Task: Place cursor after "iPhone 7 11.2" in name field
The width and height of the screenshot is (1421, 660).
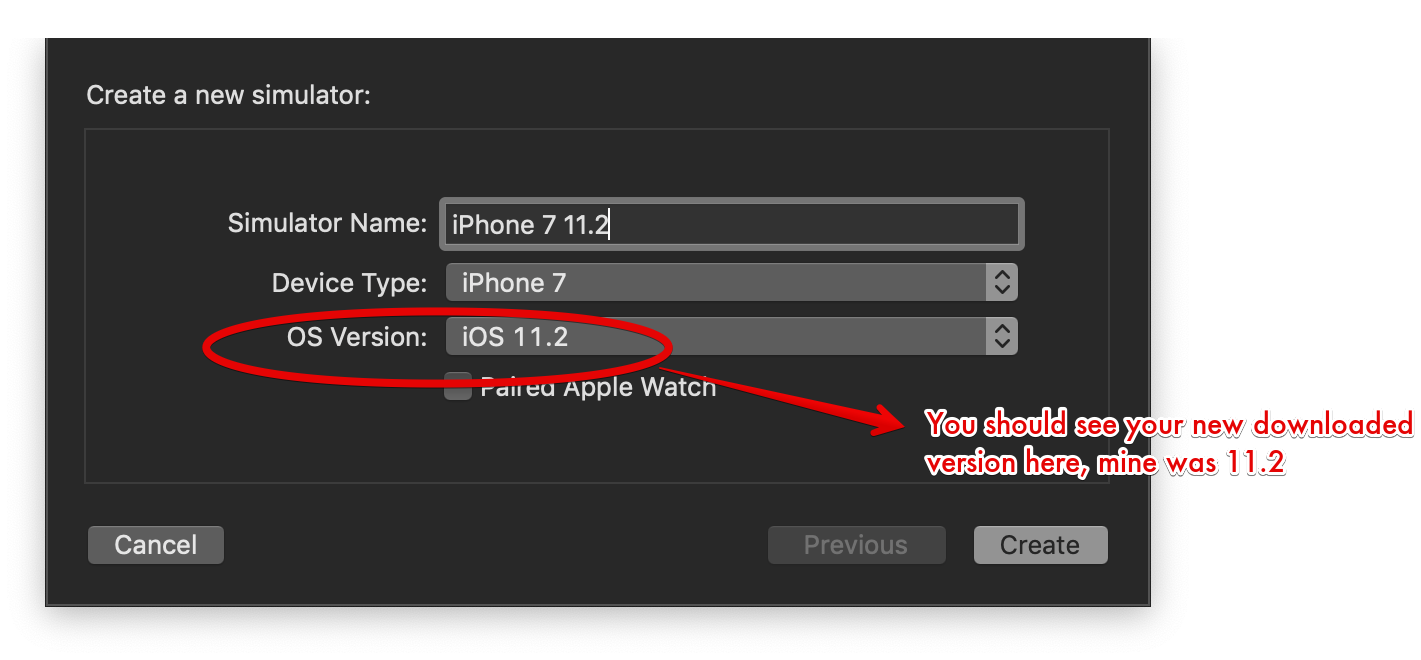Action: [x=610, y=224]
